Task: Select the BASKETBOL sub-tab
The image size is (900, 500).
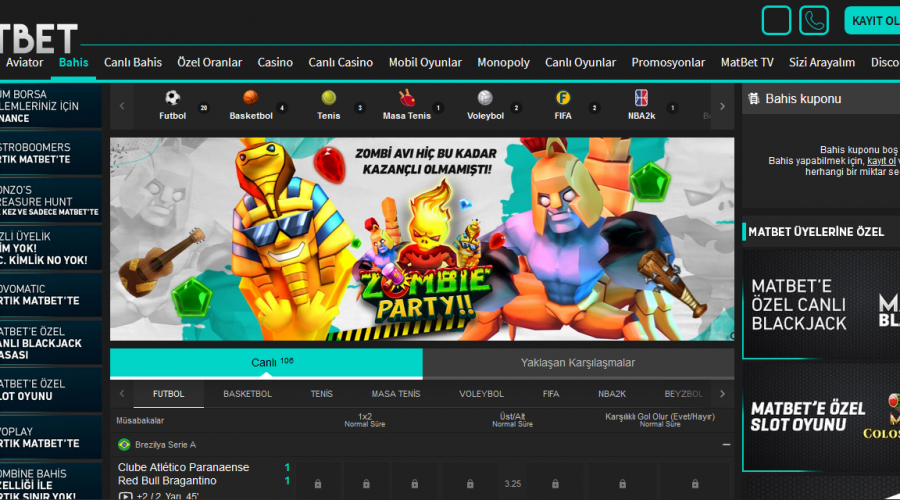Action: (247, 394)
